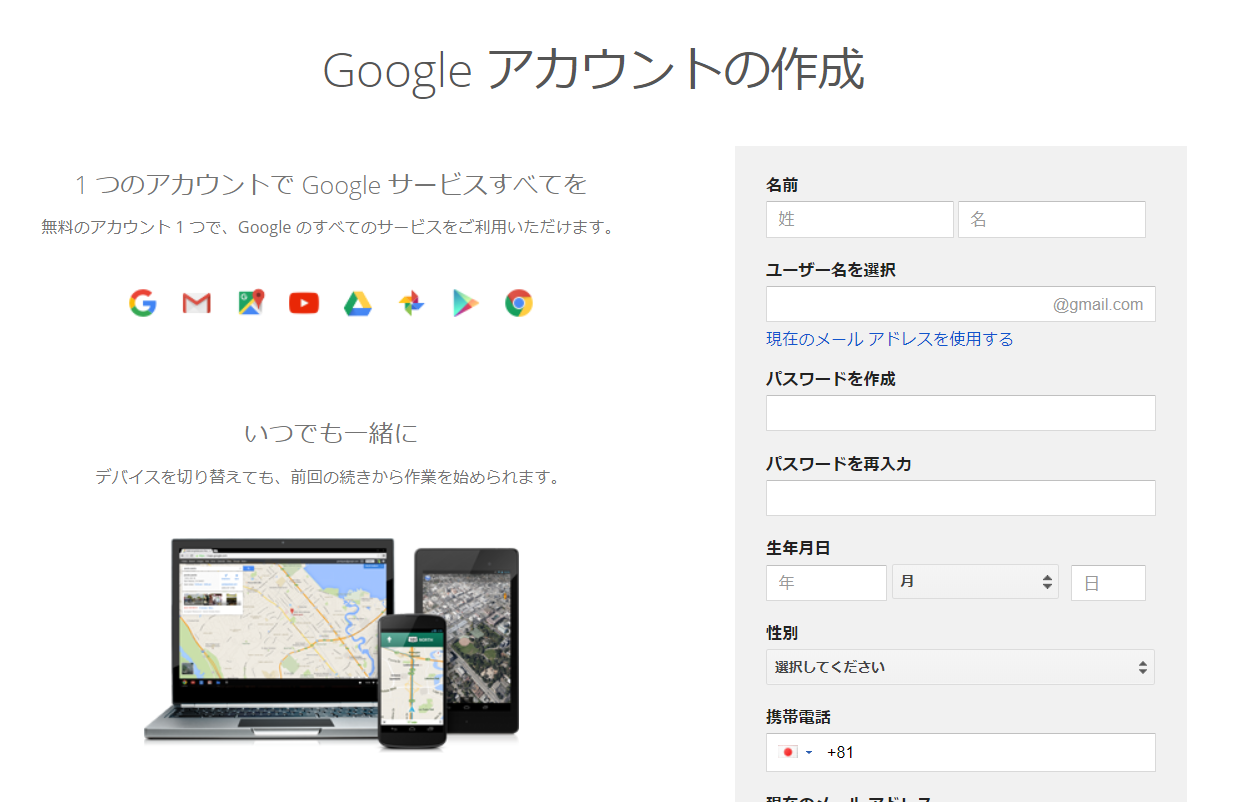Open the 月 month dropdown
1248x802 pixels.
(975, 582)
